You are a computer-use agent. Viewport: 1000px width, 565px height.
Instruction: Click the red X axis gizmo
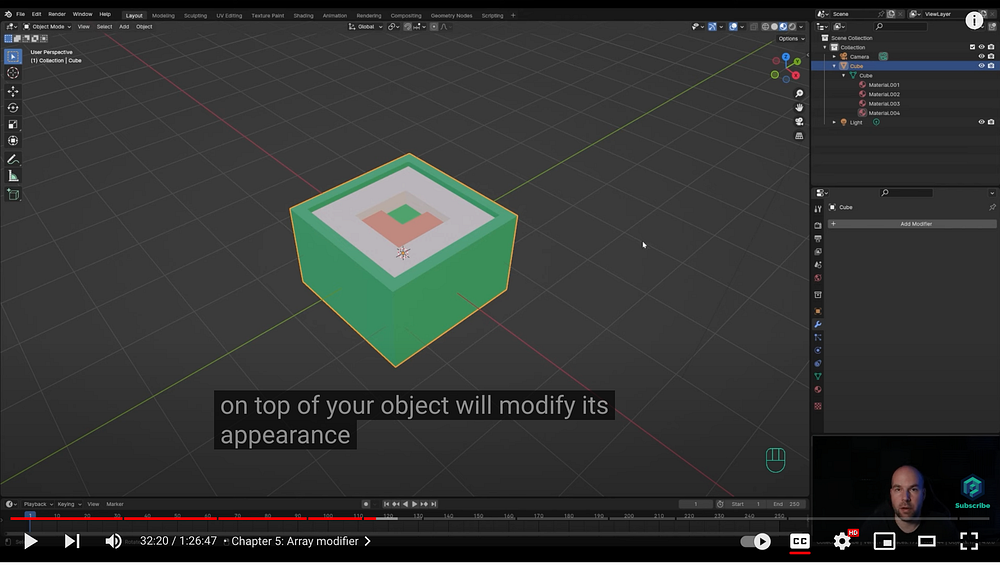pyautogui.click(x=796, y=75)
